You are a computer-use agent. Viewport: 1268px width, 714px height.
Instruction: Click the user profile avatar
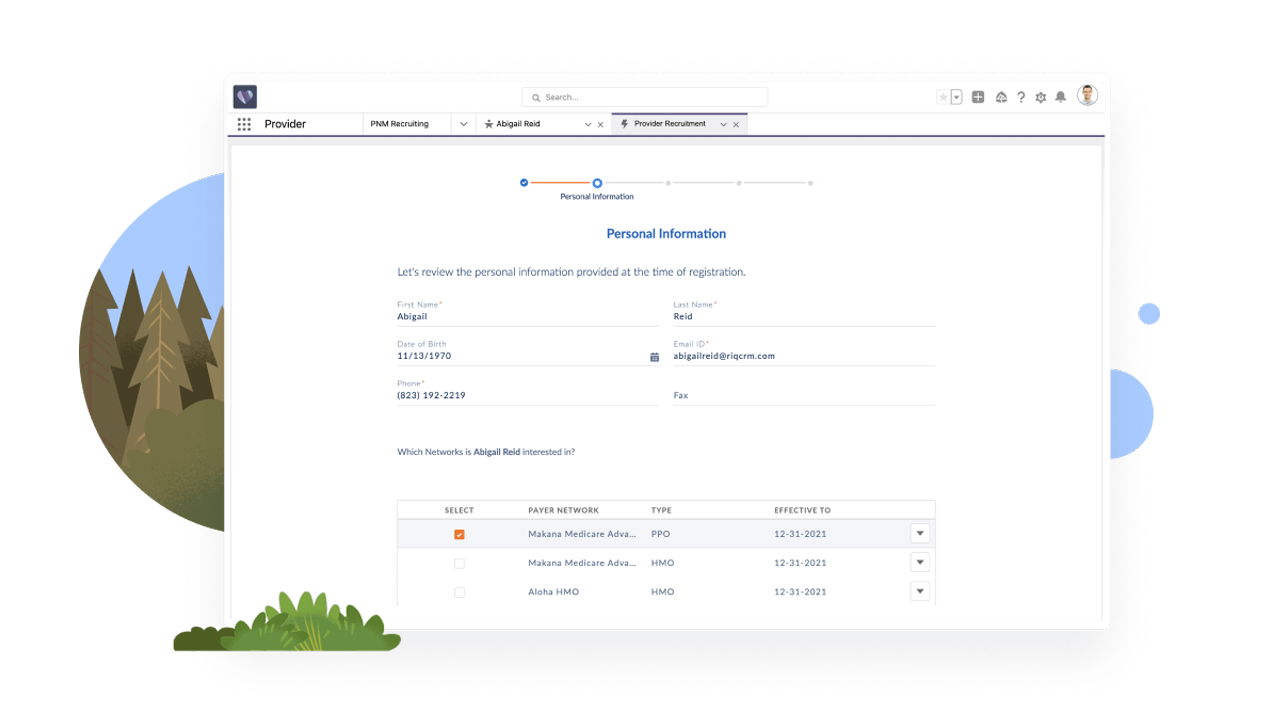click(1087, 96)
